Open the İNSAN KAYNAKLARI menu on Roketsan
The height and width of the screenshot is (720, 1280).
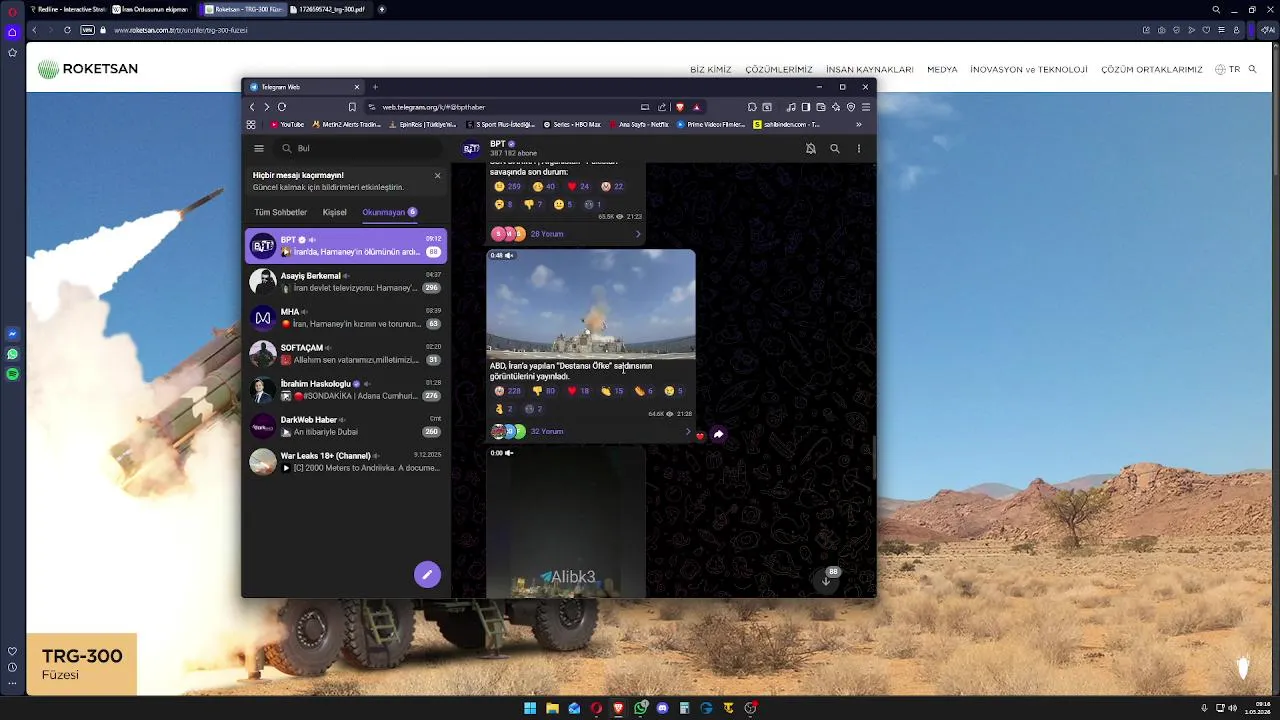tap(870, 70)
